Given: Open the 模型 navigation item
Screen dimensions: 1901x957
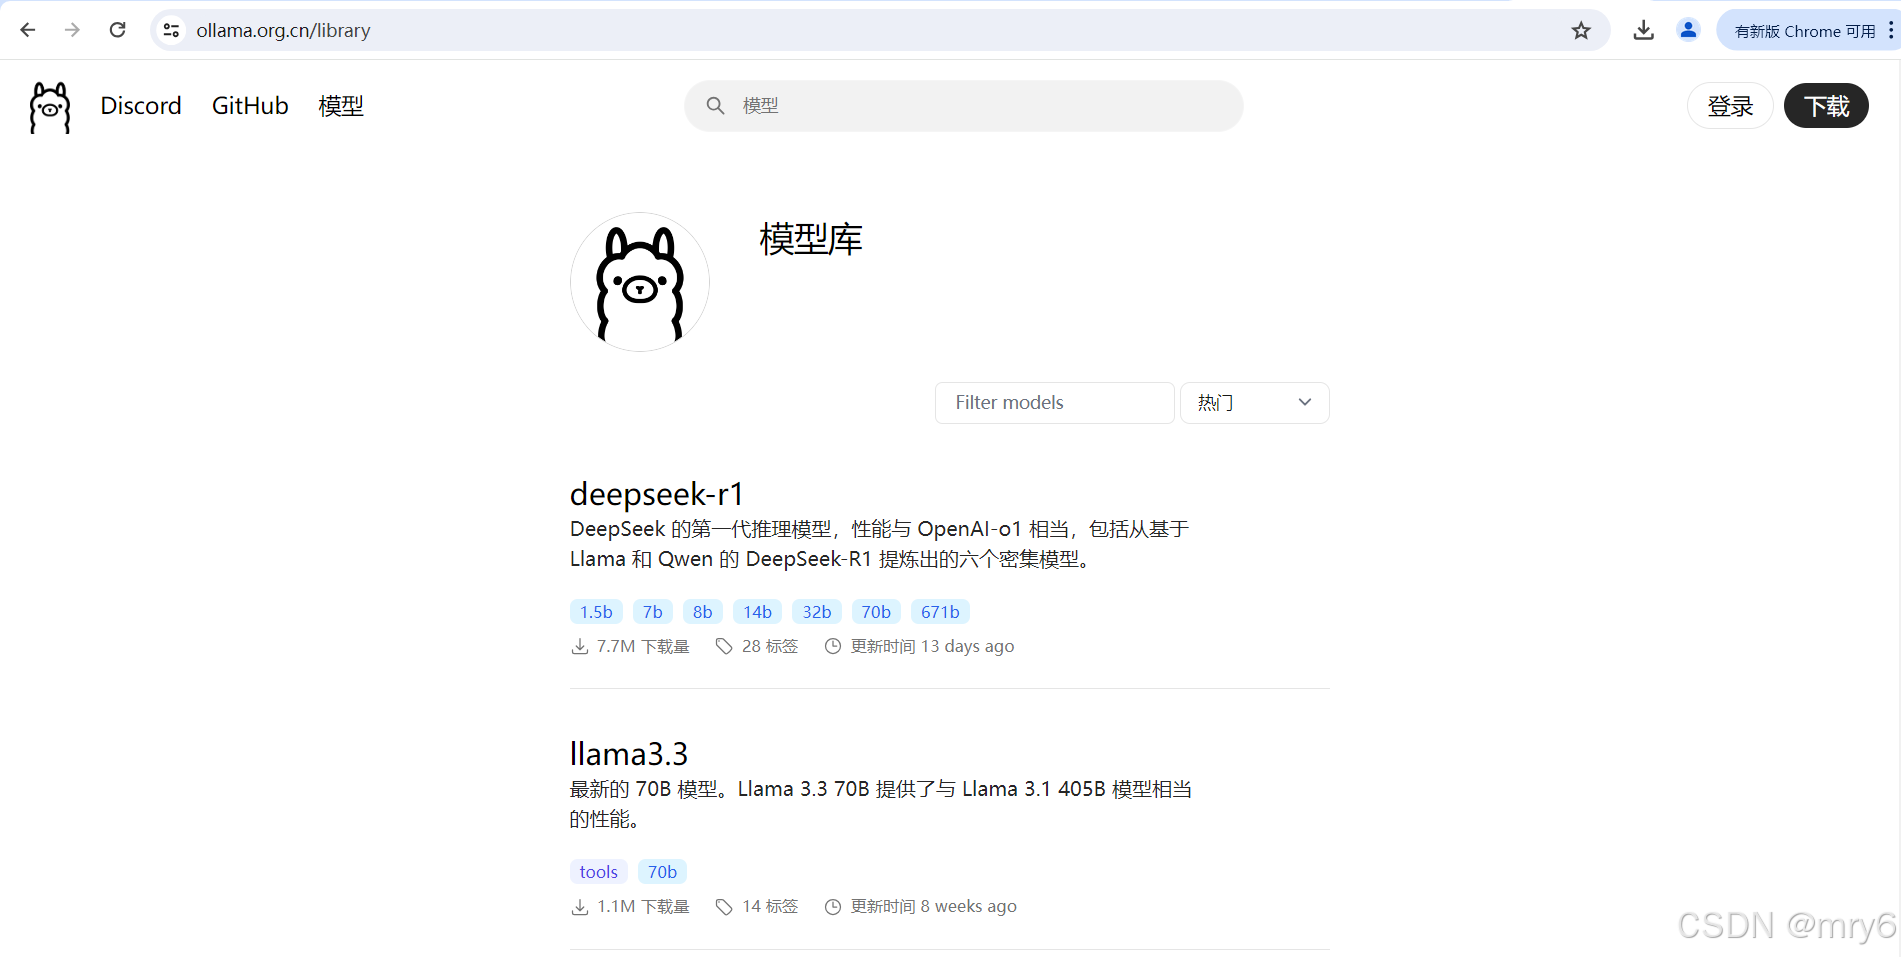Looking at the screenshot, I should click(x=341, y=106).
